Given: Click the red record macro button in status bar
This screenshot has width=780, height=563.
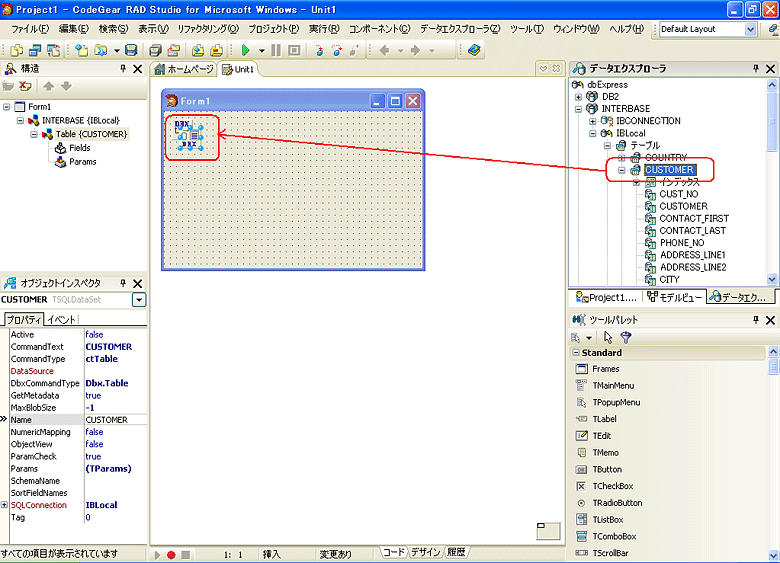Looking at the screenshot, I should [171, 555].
